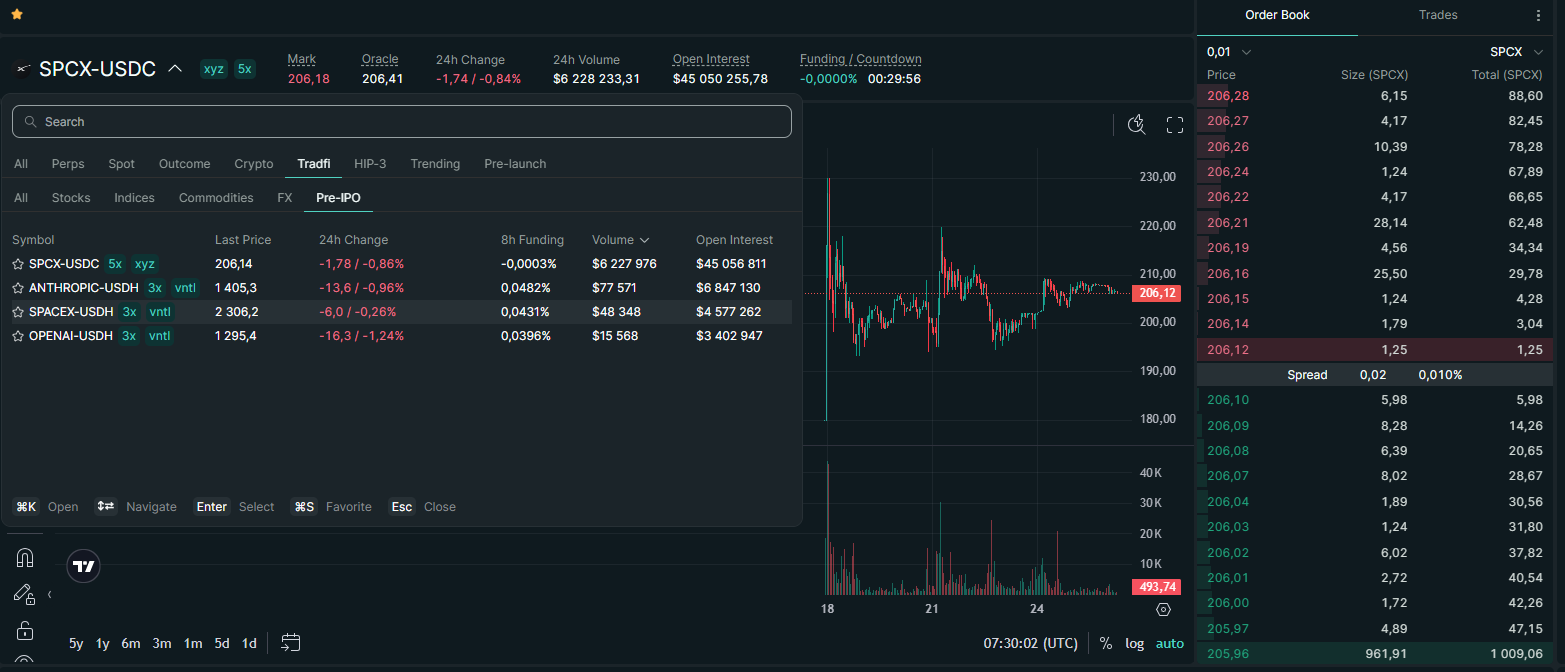Select the Pre-IPO sub-tab
The width and height of the screenshot is (1565, 672).
click(x=338, y=198)
